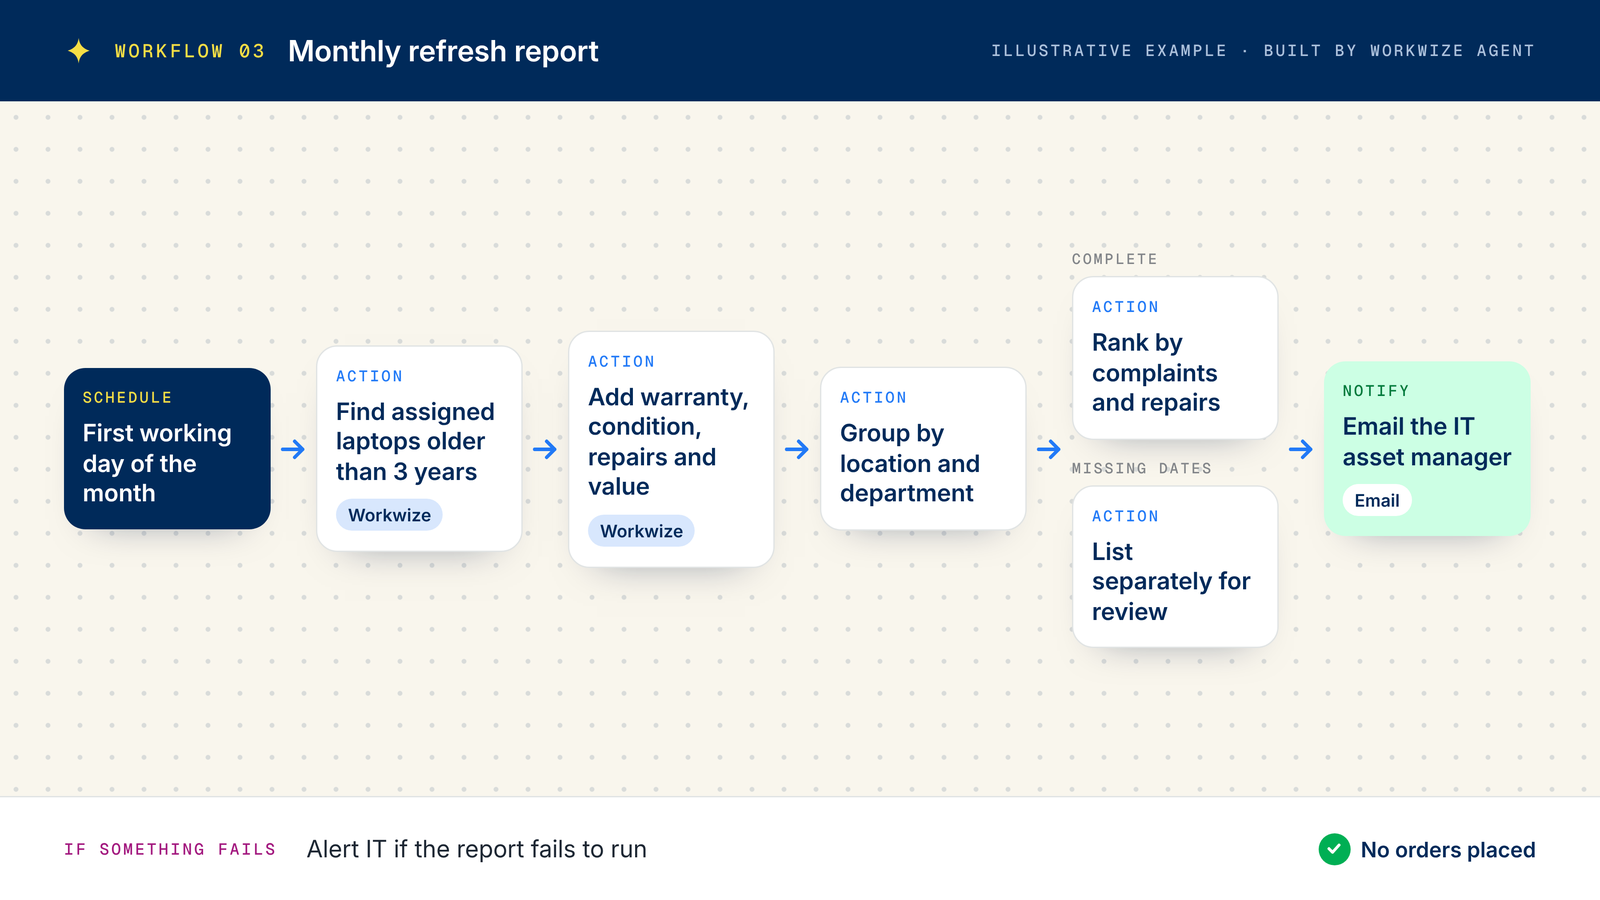The image size is (1600, 900).
Task: Click Illustrative Example Built by Workwize Agent text
Action: coord(1262,50)
